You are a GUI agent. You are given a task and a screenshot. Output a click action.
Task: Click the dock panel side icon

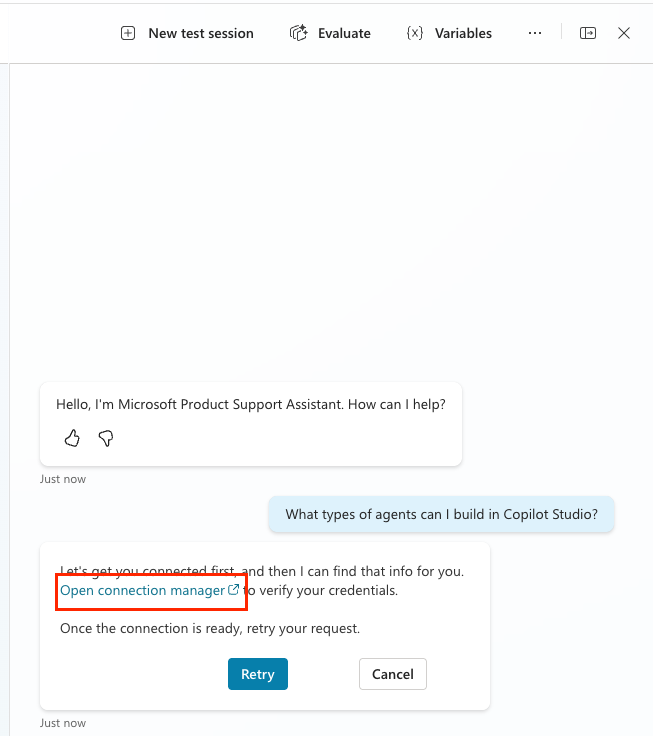click(x=588, y=33)
